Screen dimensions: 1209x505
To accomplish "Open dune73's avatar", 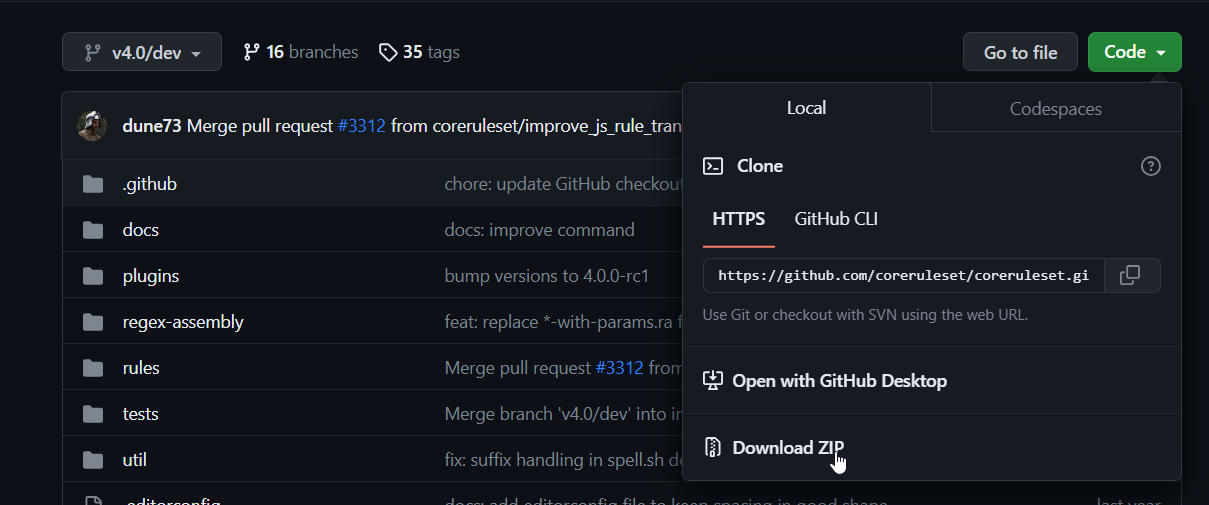I will click(92, 126).
